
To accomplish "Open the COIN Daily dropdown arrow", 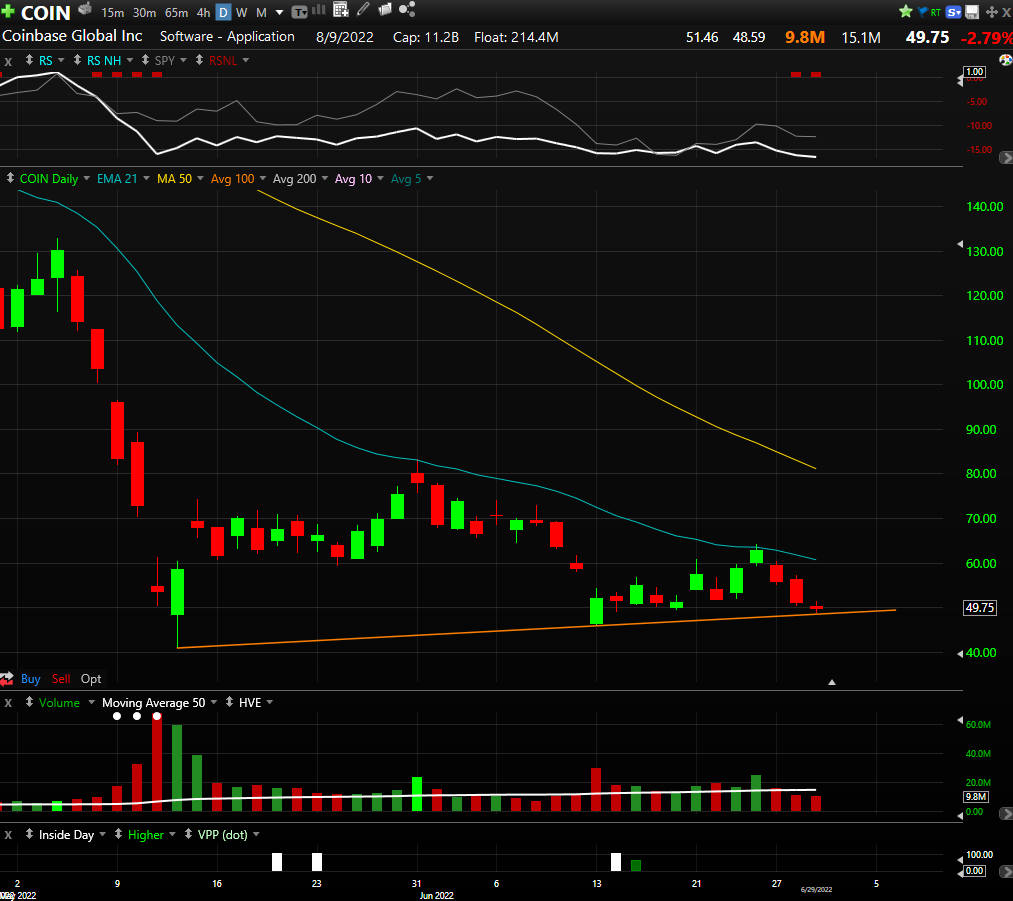I will (x=87, y=178).
